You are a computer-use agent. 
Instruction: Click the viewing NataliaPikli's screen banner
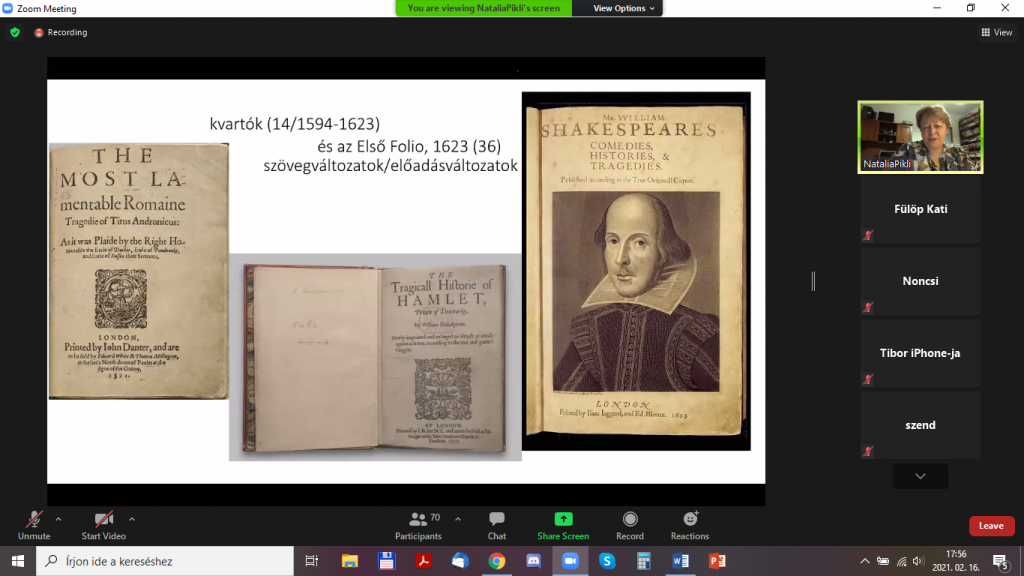coord(484,8)
